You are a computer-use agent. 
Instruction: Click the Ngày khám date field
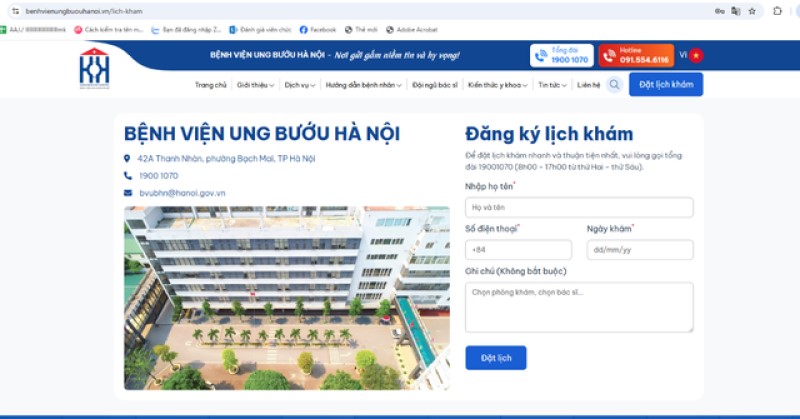639,250
